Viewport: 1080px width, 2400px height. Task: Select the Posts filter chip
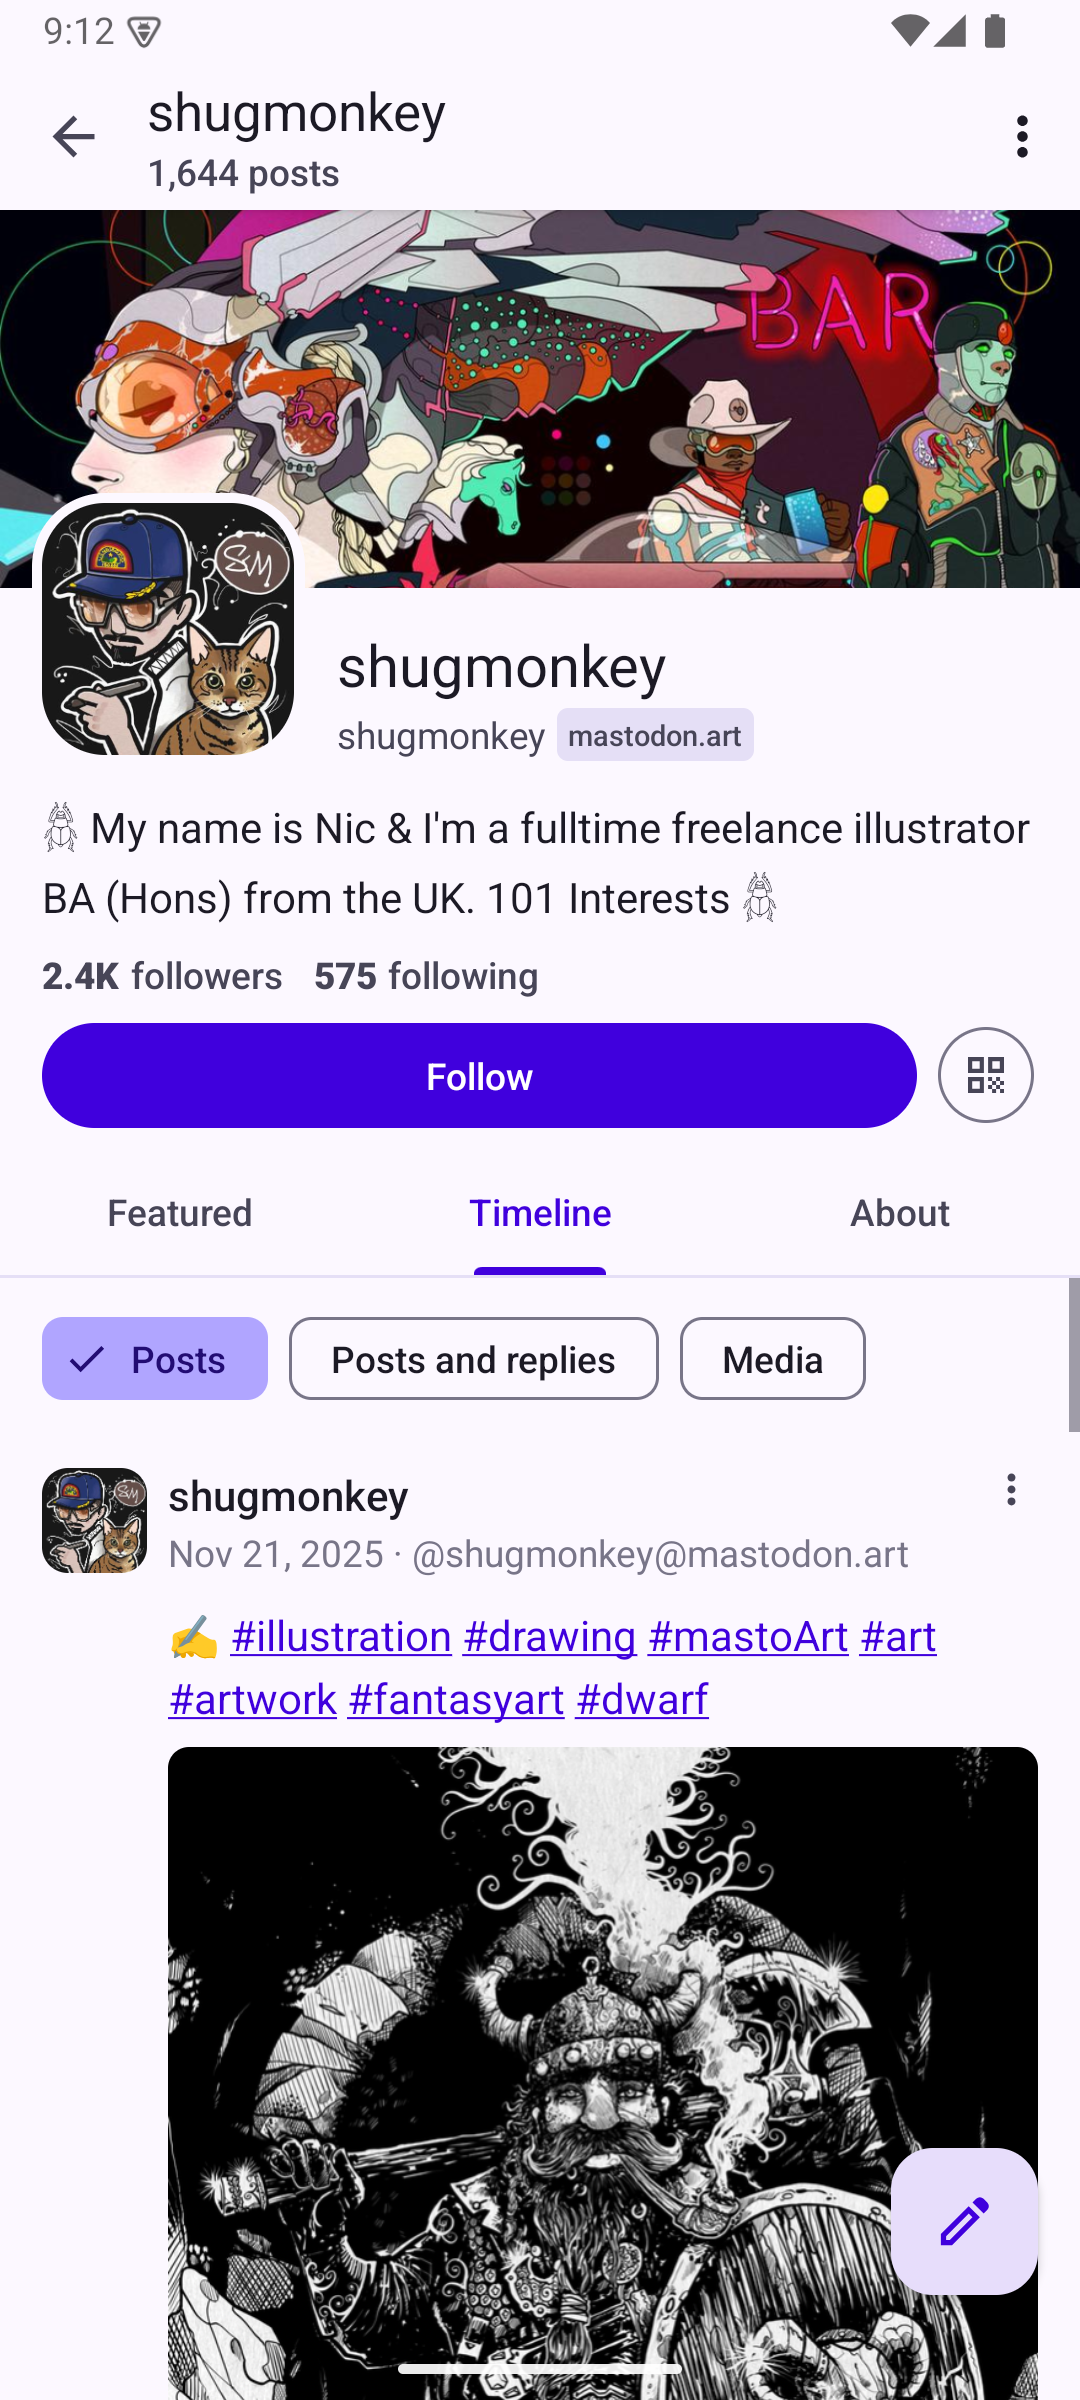coord(155,1359)
